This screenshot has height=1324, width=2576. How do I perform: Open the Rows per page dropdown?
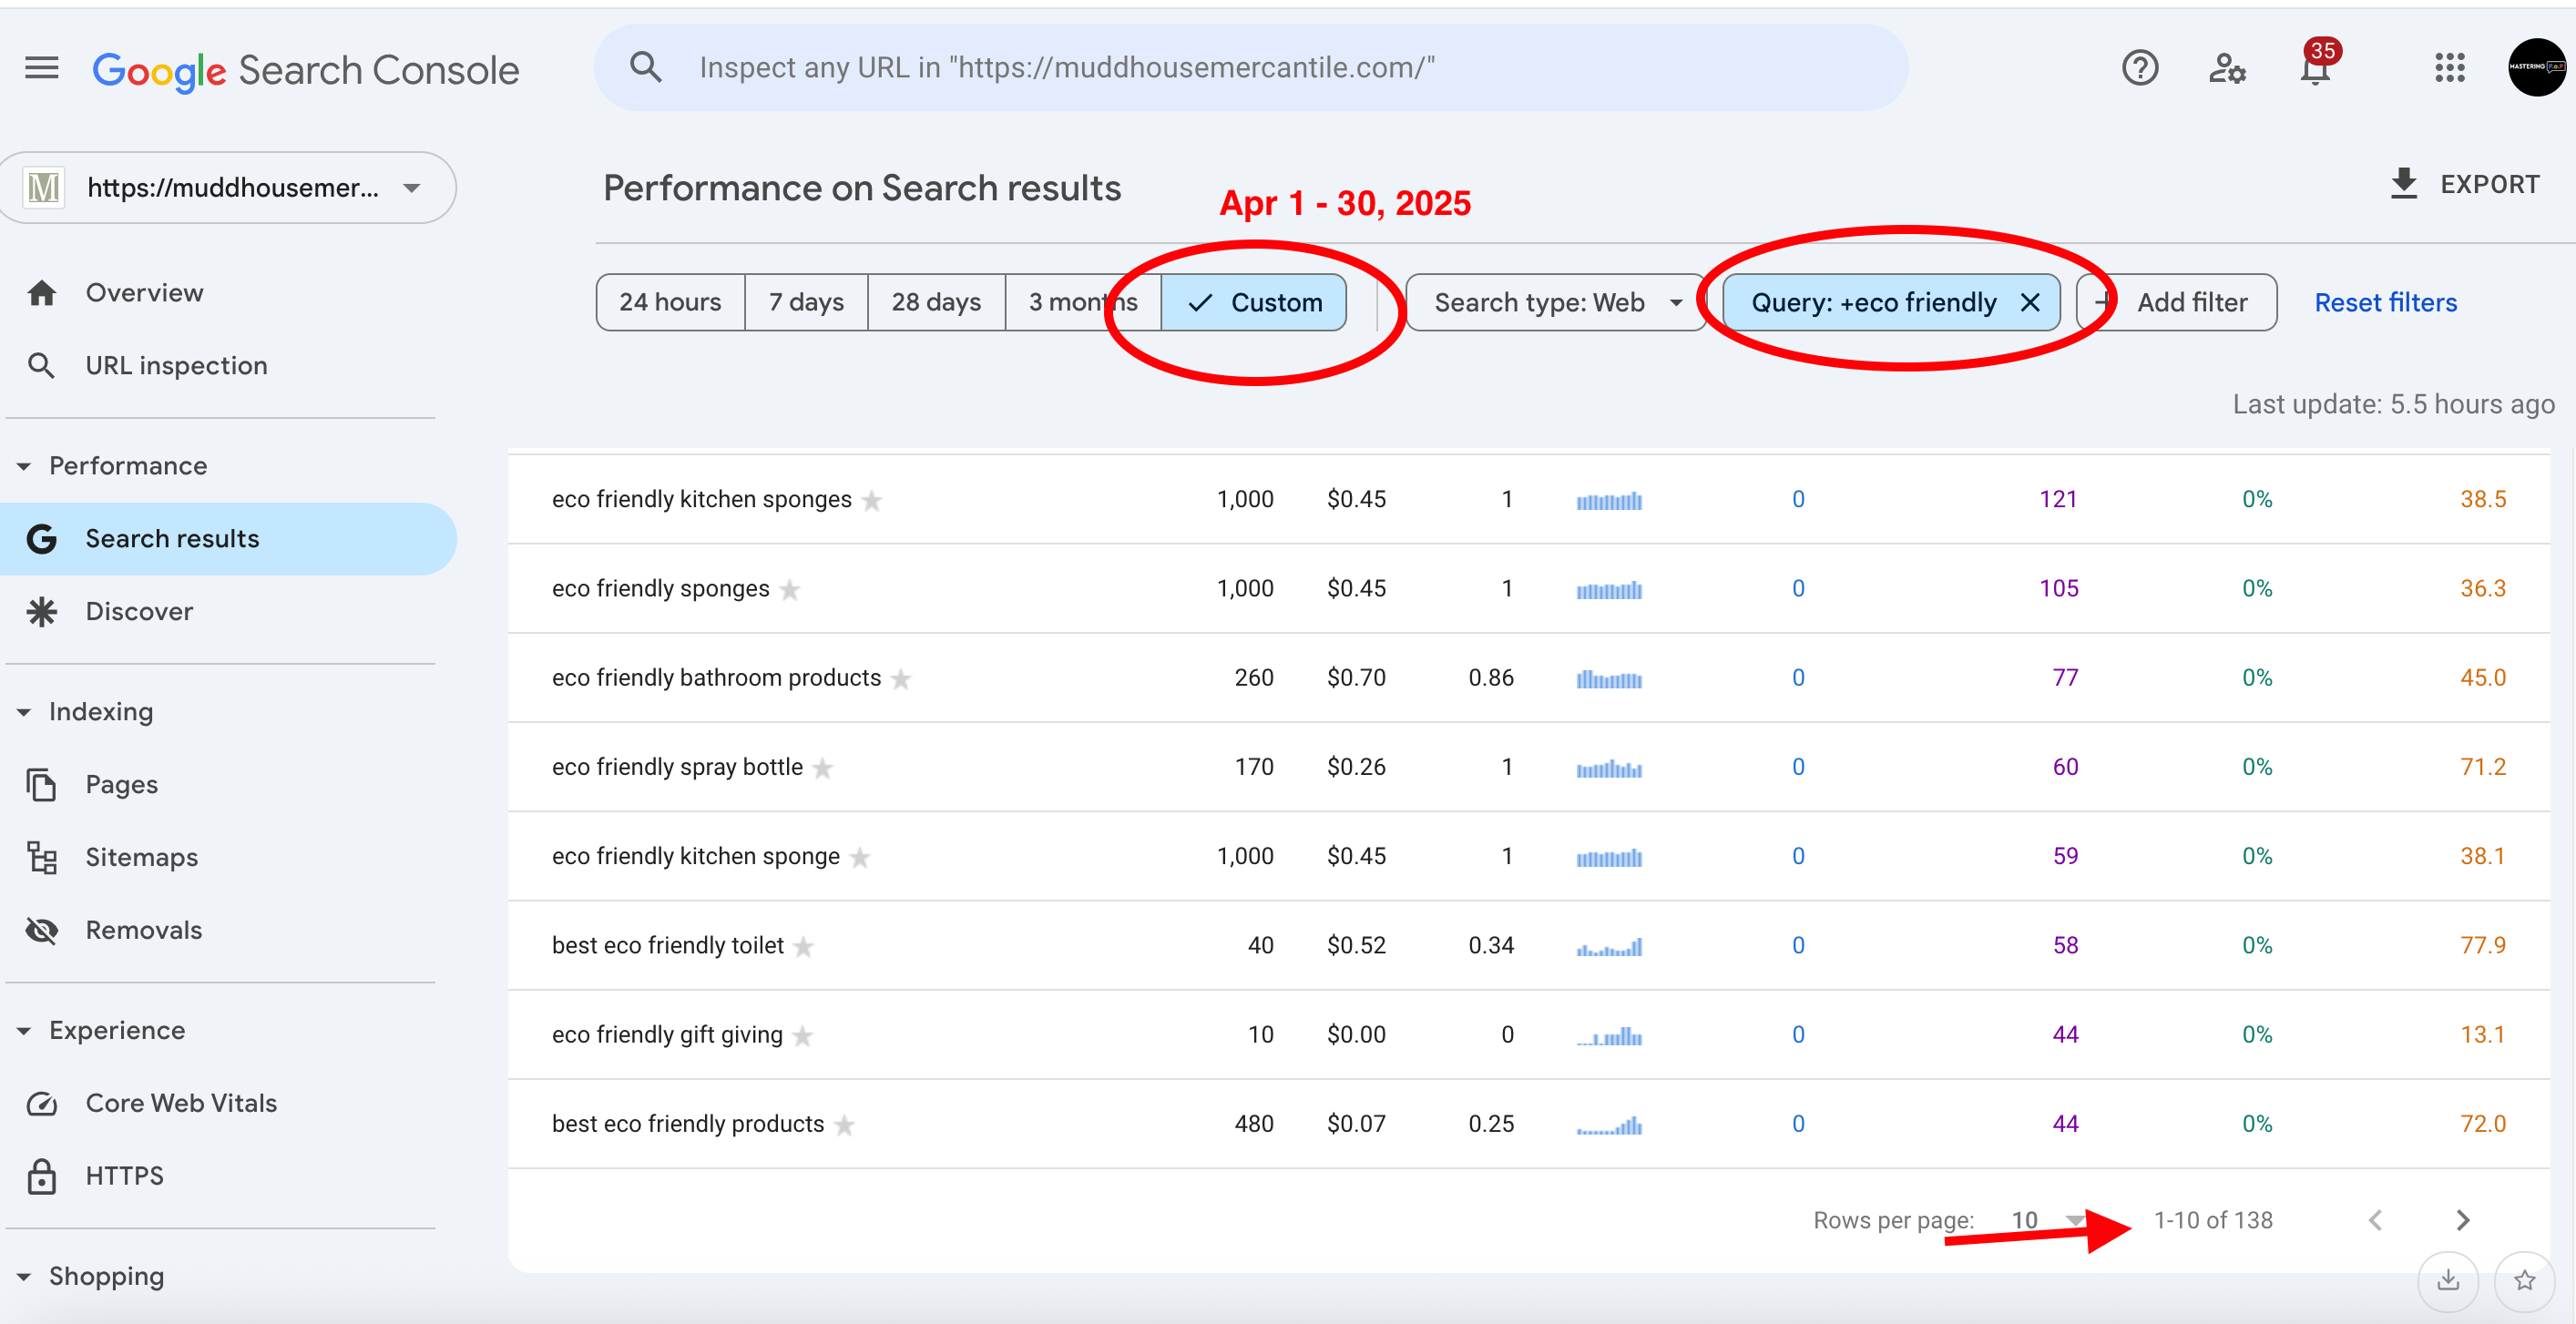2047,1220
